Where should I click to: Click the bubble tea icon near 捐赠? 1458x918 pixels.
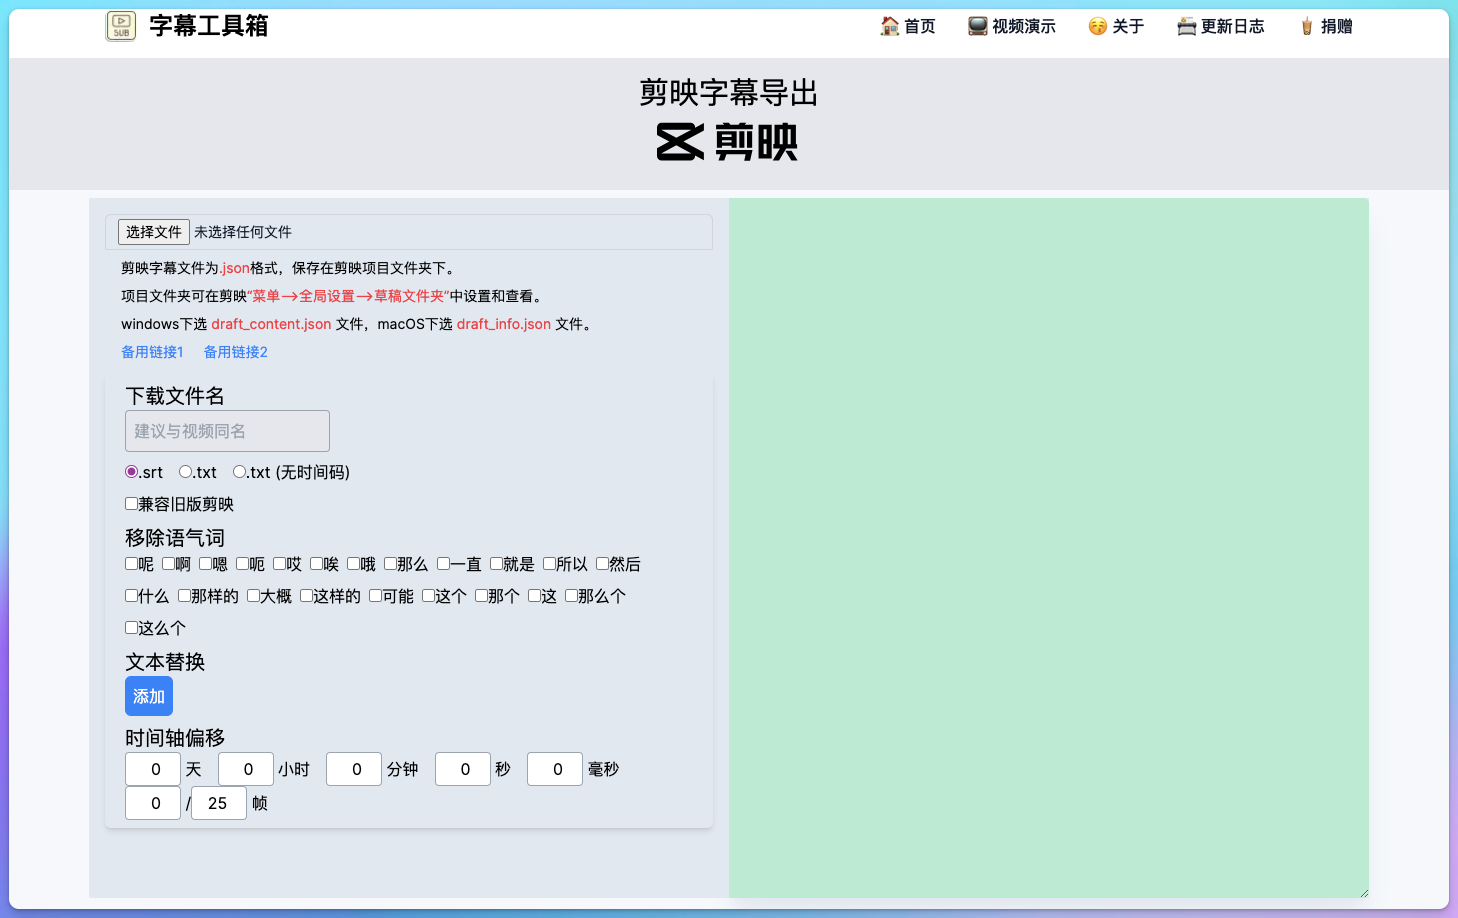click(1306, 26)
